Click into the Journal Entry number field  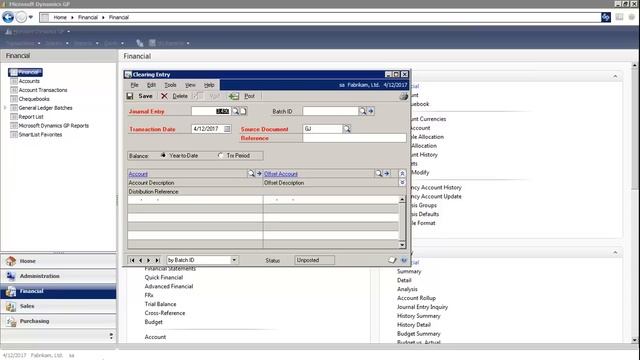(x=211, y=111)
